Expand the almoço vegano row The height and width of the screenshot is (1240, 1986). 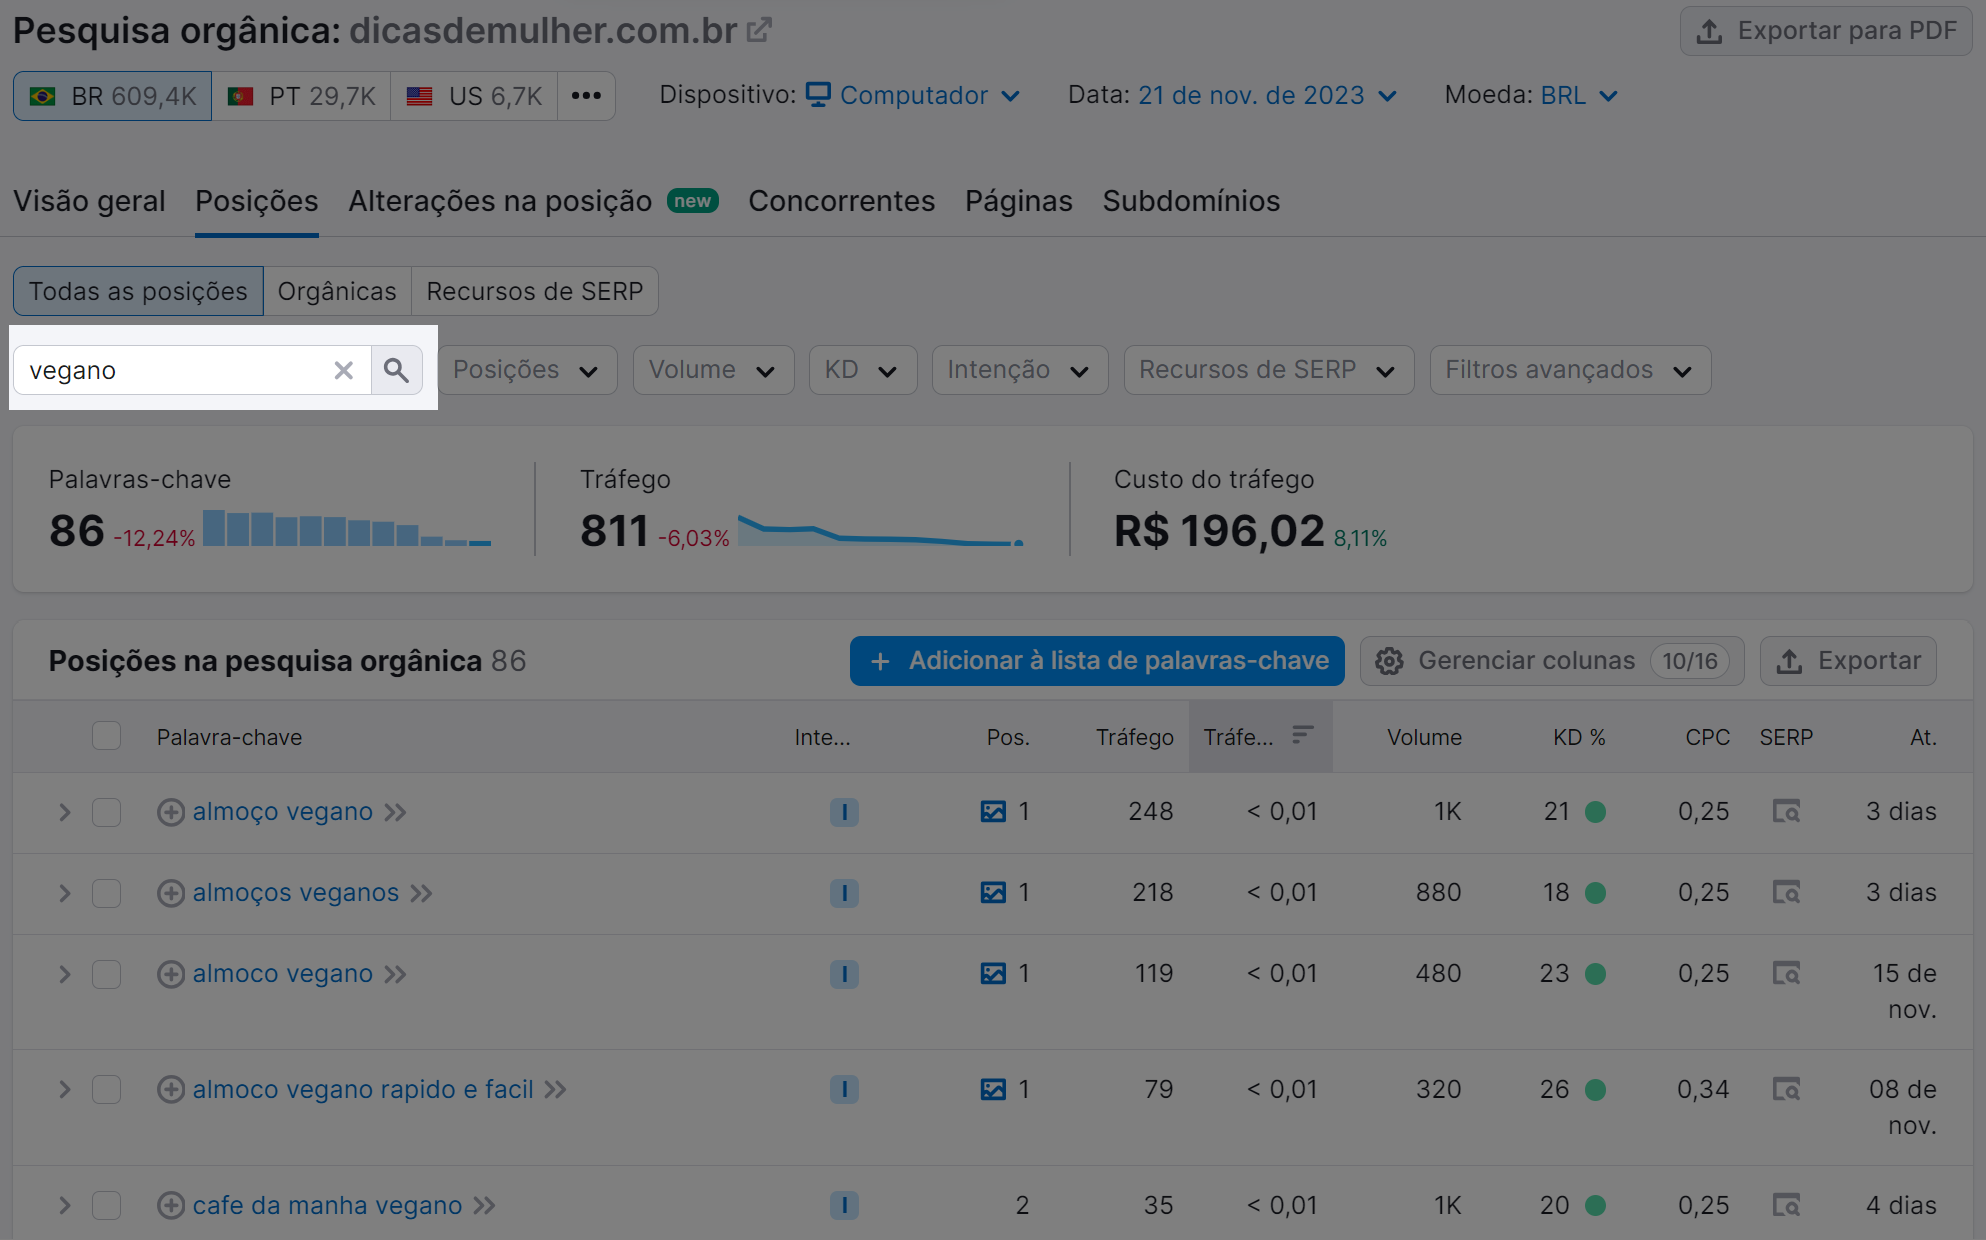(65, 812)
